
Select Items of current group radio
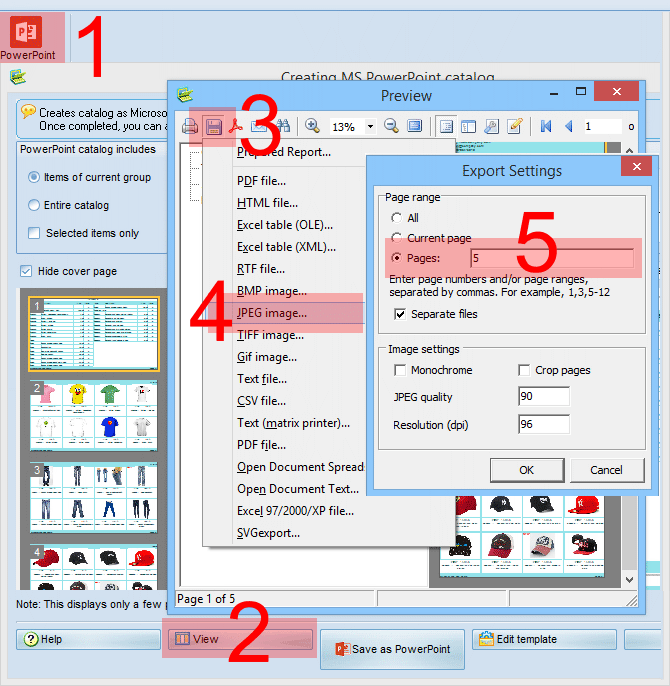click(x=34, y=177)
